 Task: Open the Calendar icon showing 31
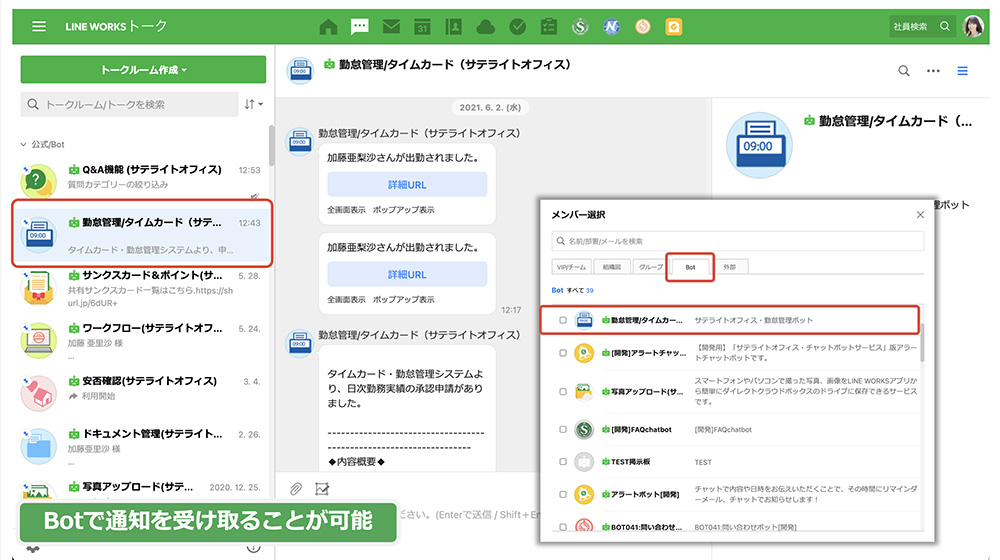(422, 27)
